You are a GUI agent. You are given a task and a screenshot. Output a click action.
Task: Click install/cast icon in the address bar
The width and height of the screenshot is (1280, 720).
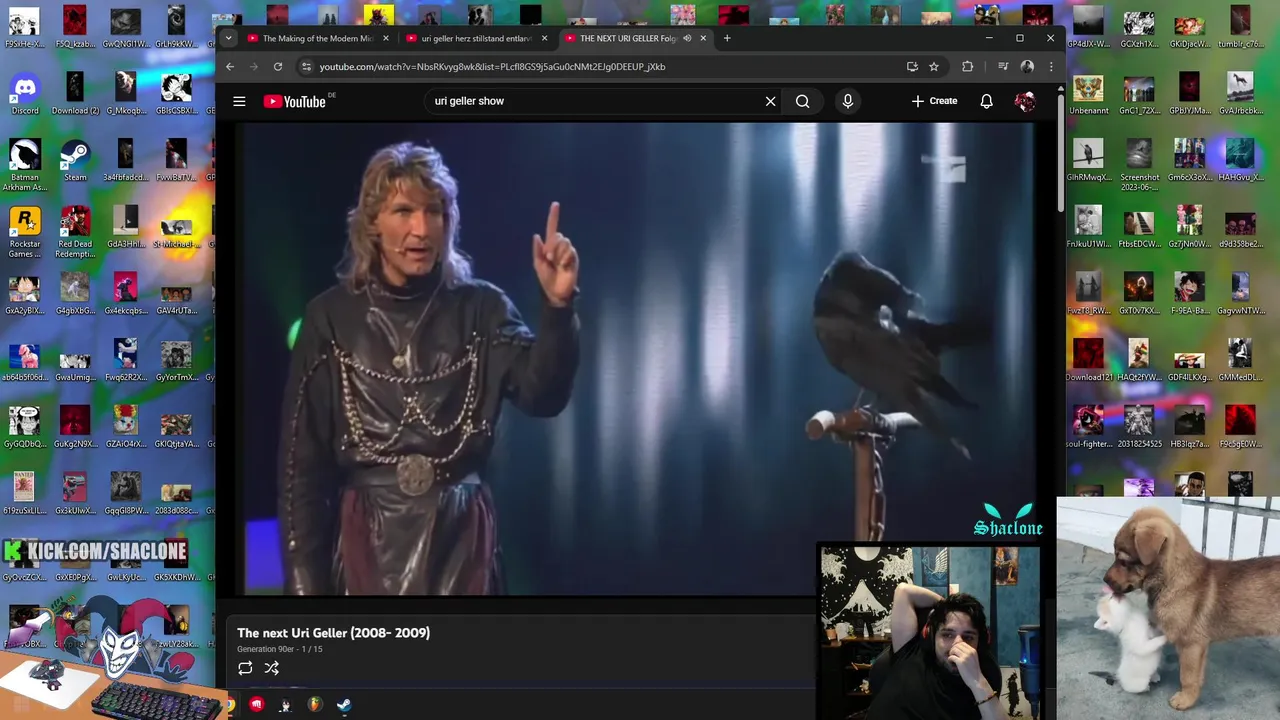click(912, 66)
